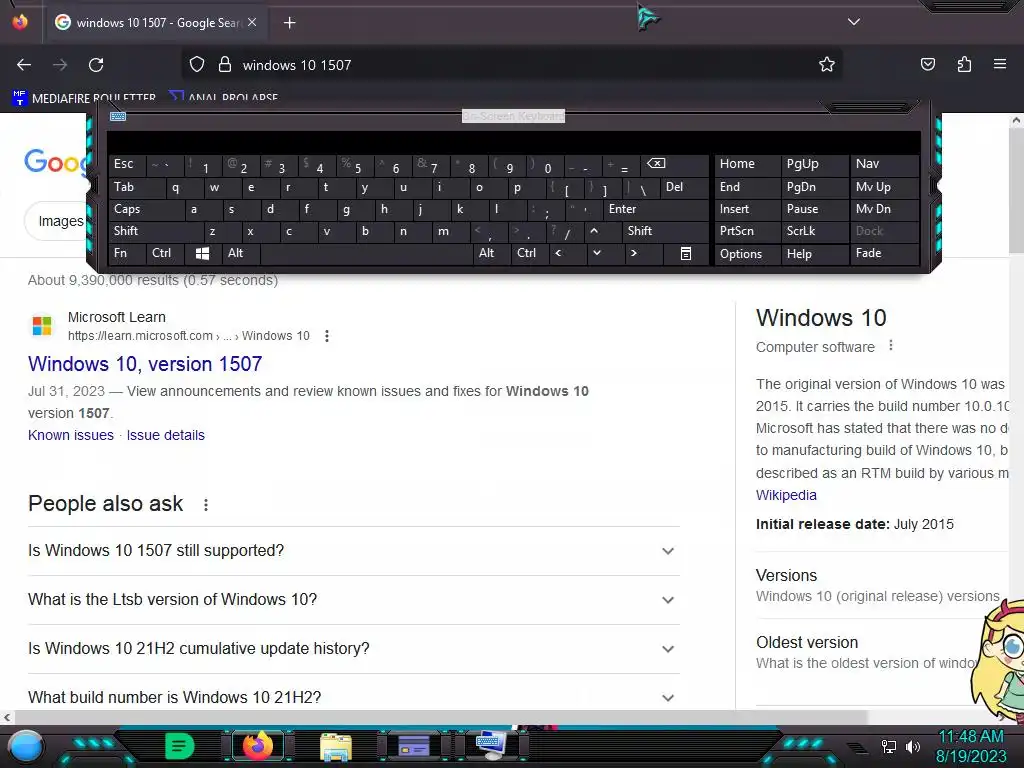Click the Windows logo key on On-Screen Keyboard
1024x768 pixels.
pos(202,253)
